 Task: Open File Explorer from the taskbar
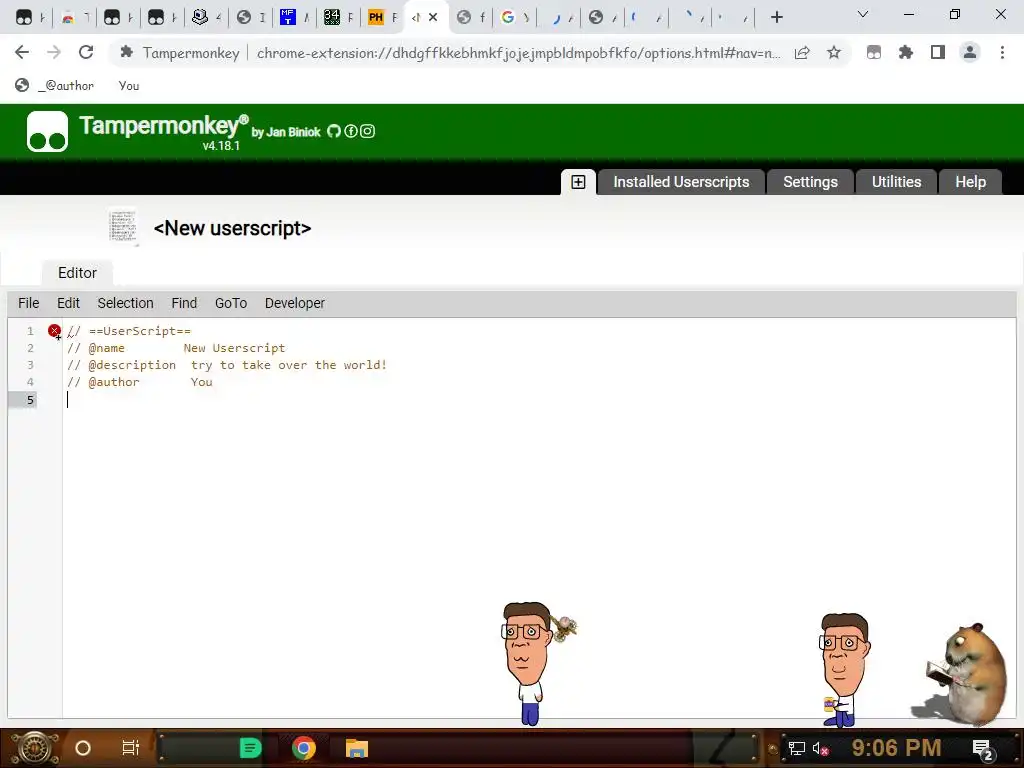(x=357, y=748)
